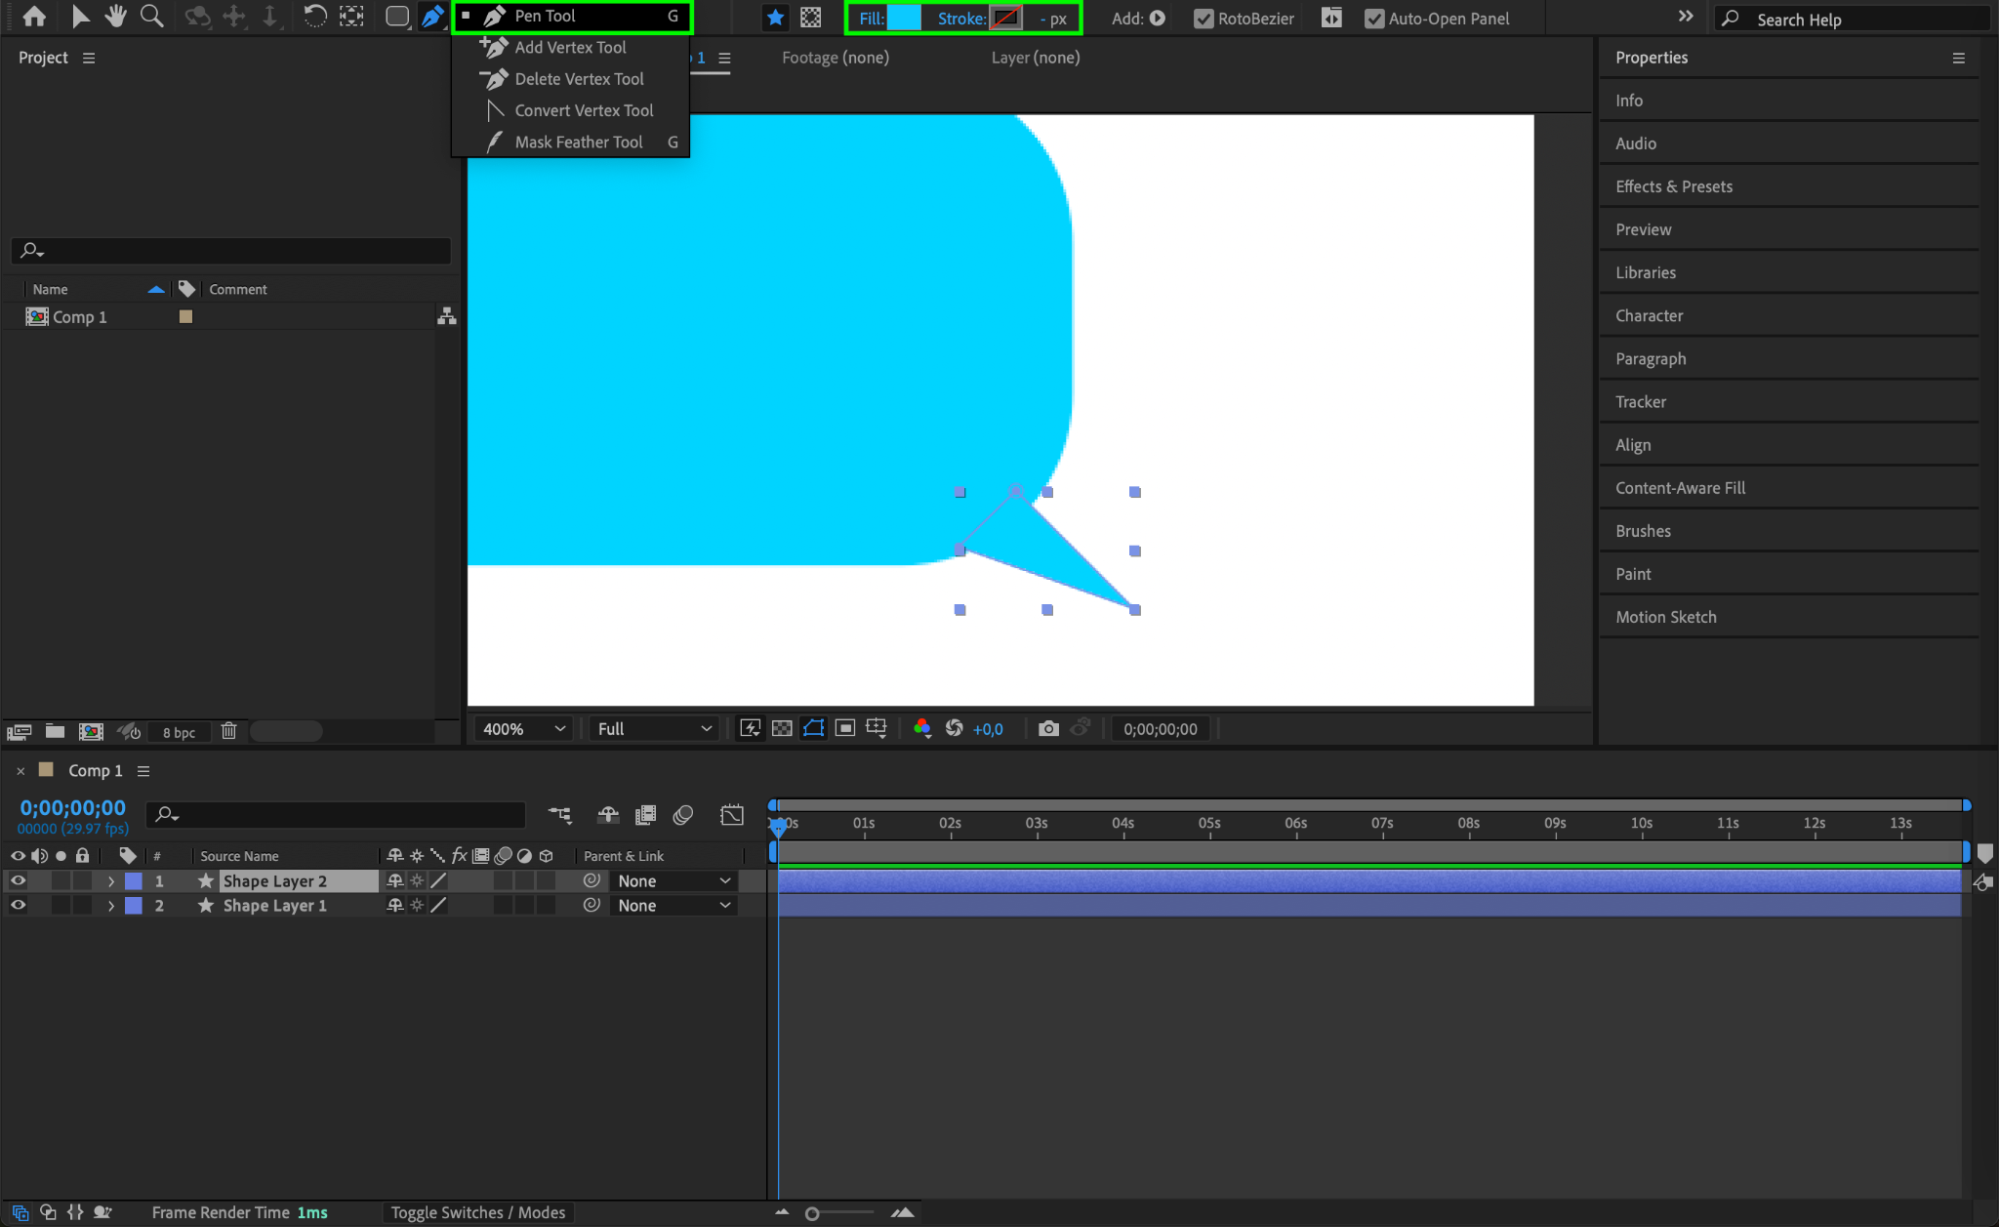The width and height of the screenshot is (1999, 1227).
Task: Expand Shape Layer 1 properties
Action: [x=111, y=906]
